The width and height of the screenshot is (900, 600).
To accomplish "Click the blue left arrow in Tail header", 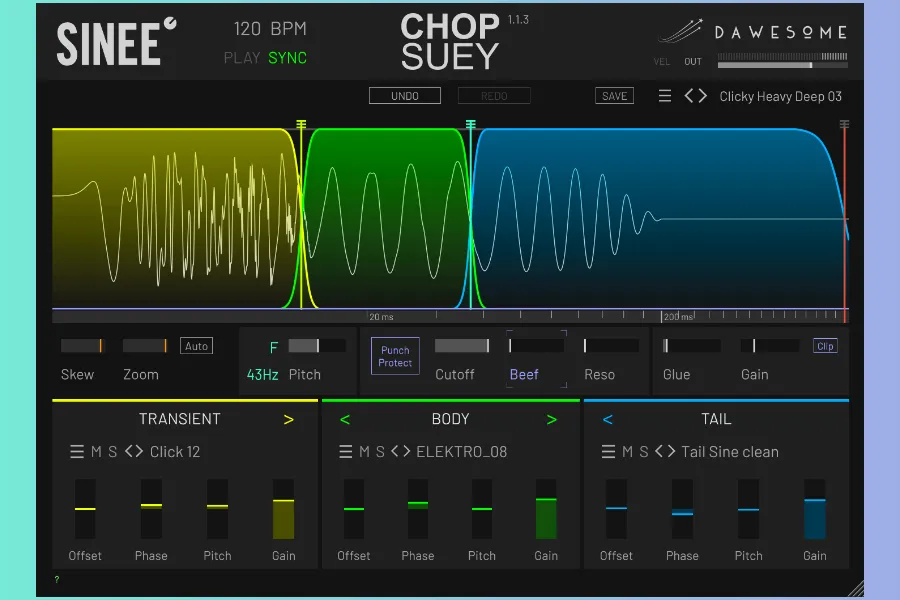I will (x=608, y=420).
